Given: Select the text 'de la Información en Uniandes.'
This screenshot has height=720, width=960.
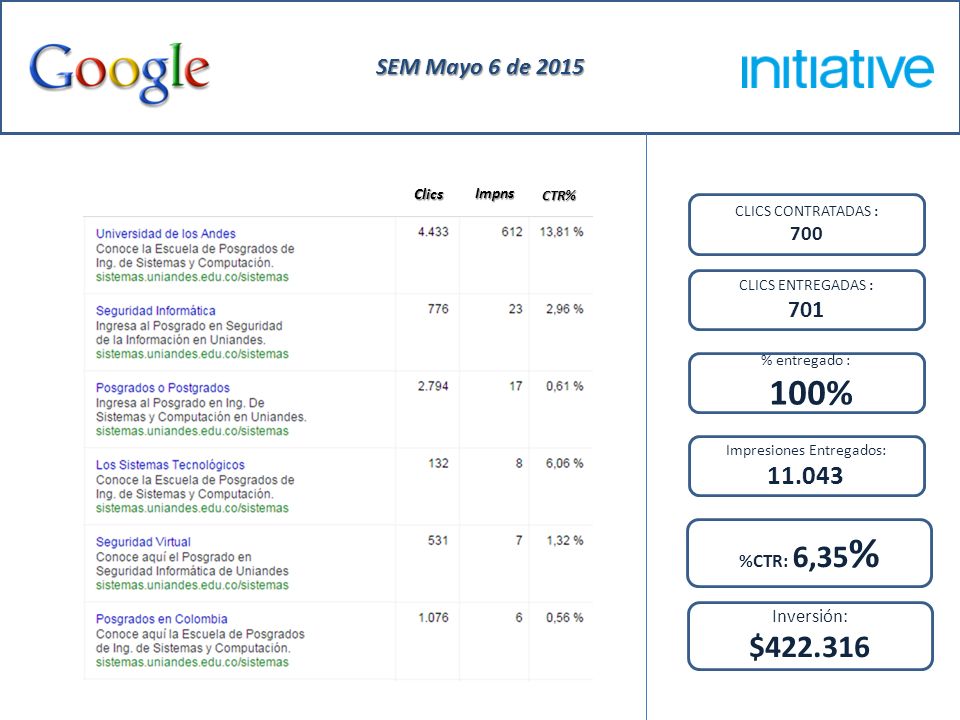Looking at the screenshot, I should pyautogui.click(x=181, y=340).
